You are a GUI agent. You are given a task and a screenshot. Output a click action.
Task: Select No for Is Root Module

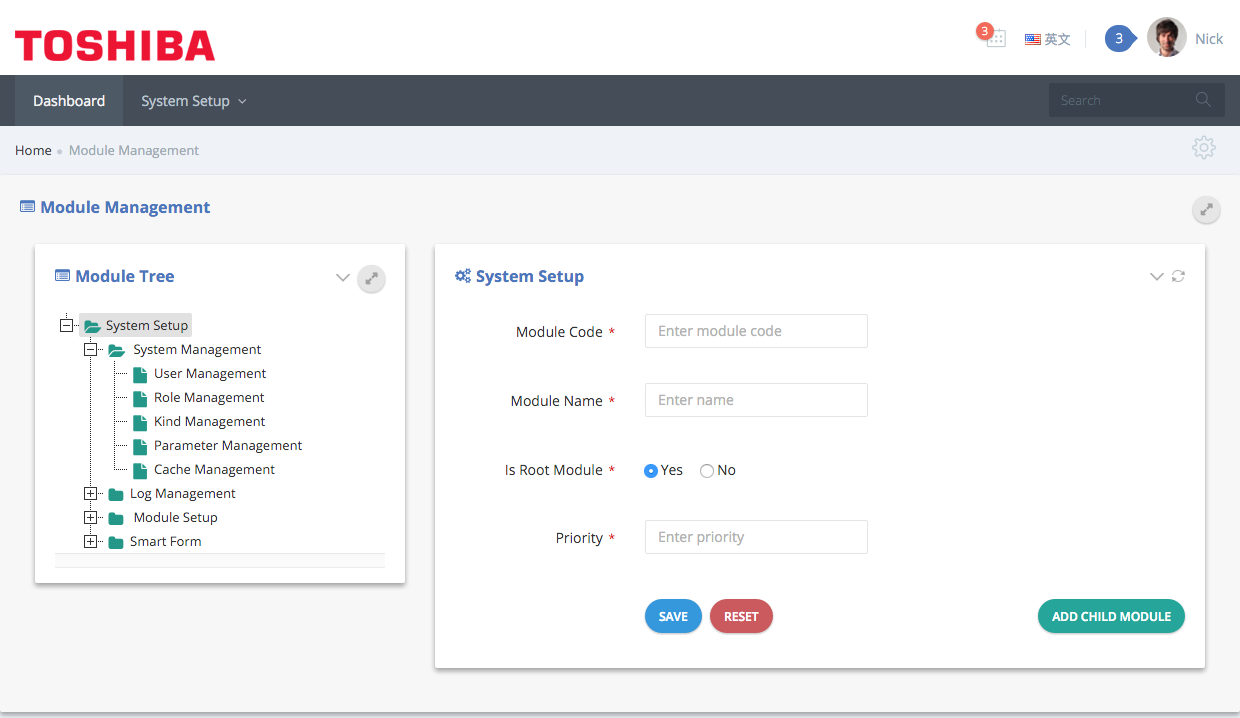pyautogui.click(x=707, y=471)
